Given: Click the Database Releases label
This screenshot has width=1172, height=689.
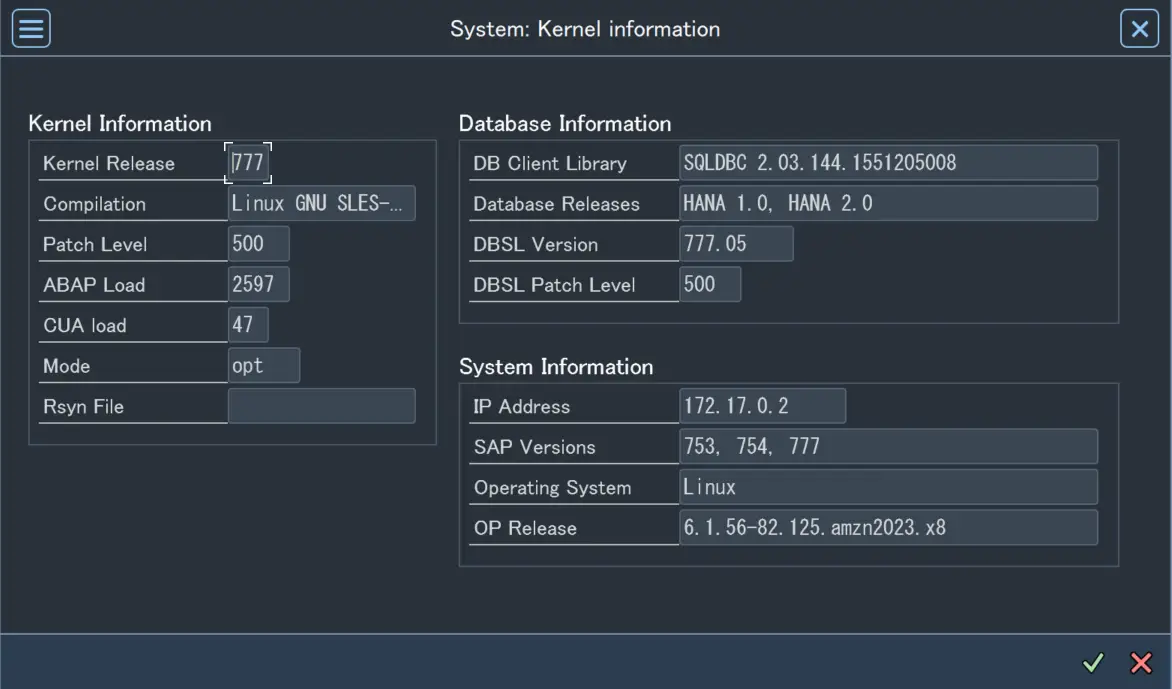Looking at the screenshot, I should [x=557, y=204].
